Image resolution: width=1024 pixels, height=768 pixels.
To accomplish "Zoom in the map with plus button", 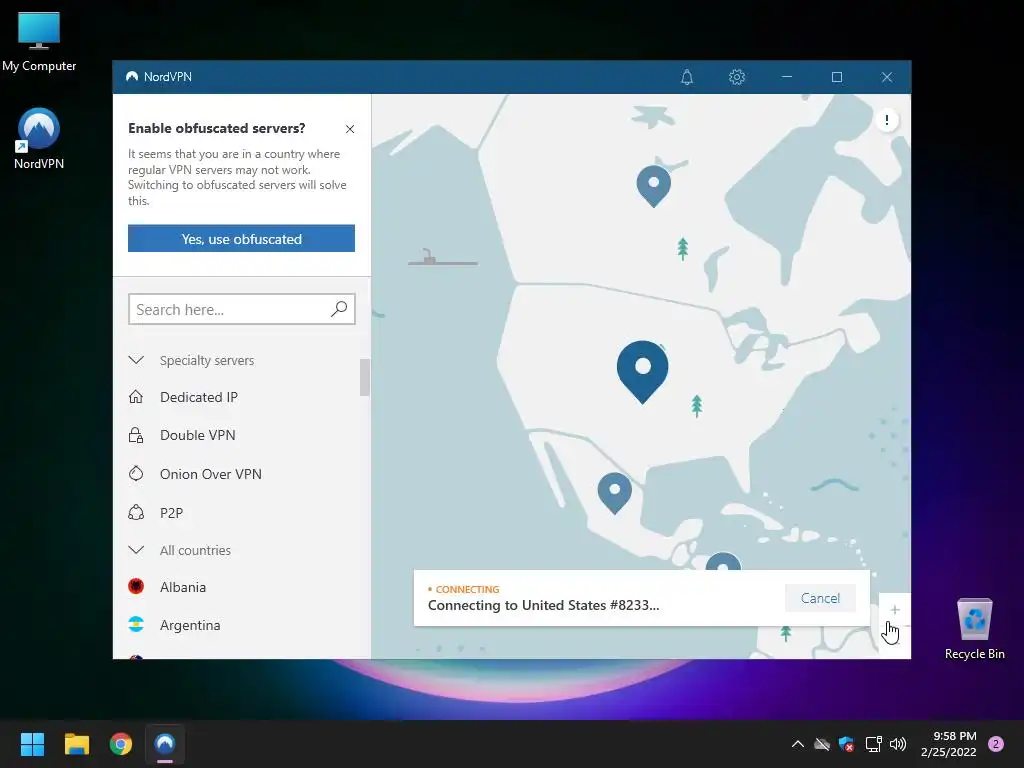I will tap(895, 609).
